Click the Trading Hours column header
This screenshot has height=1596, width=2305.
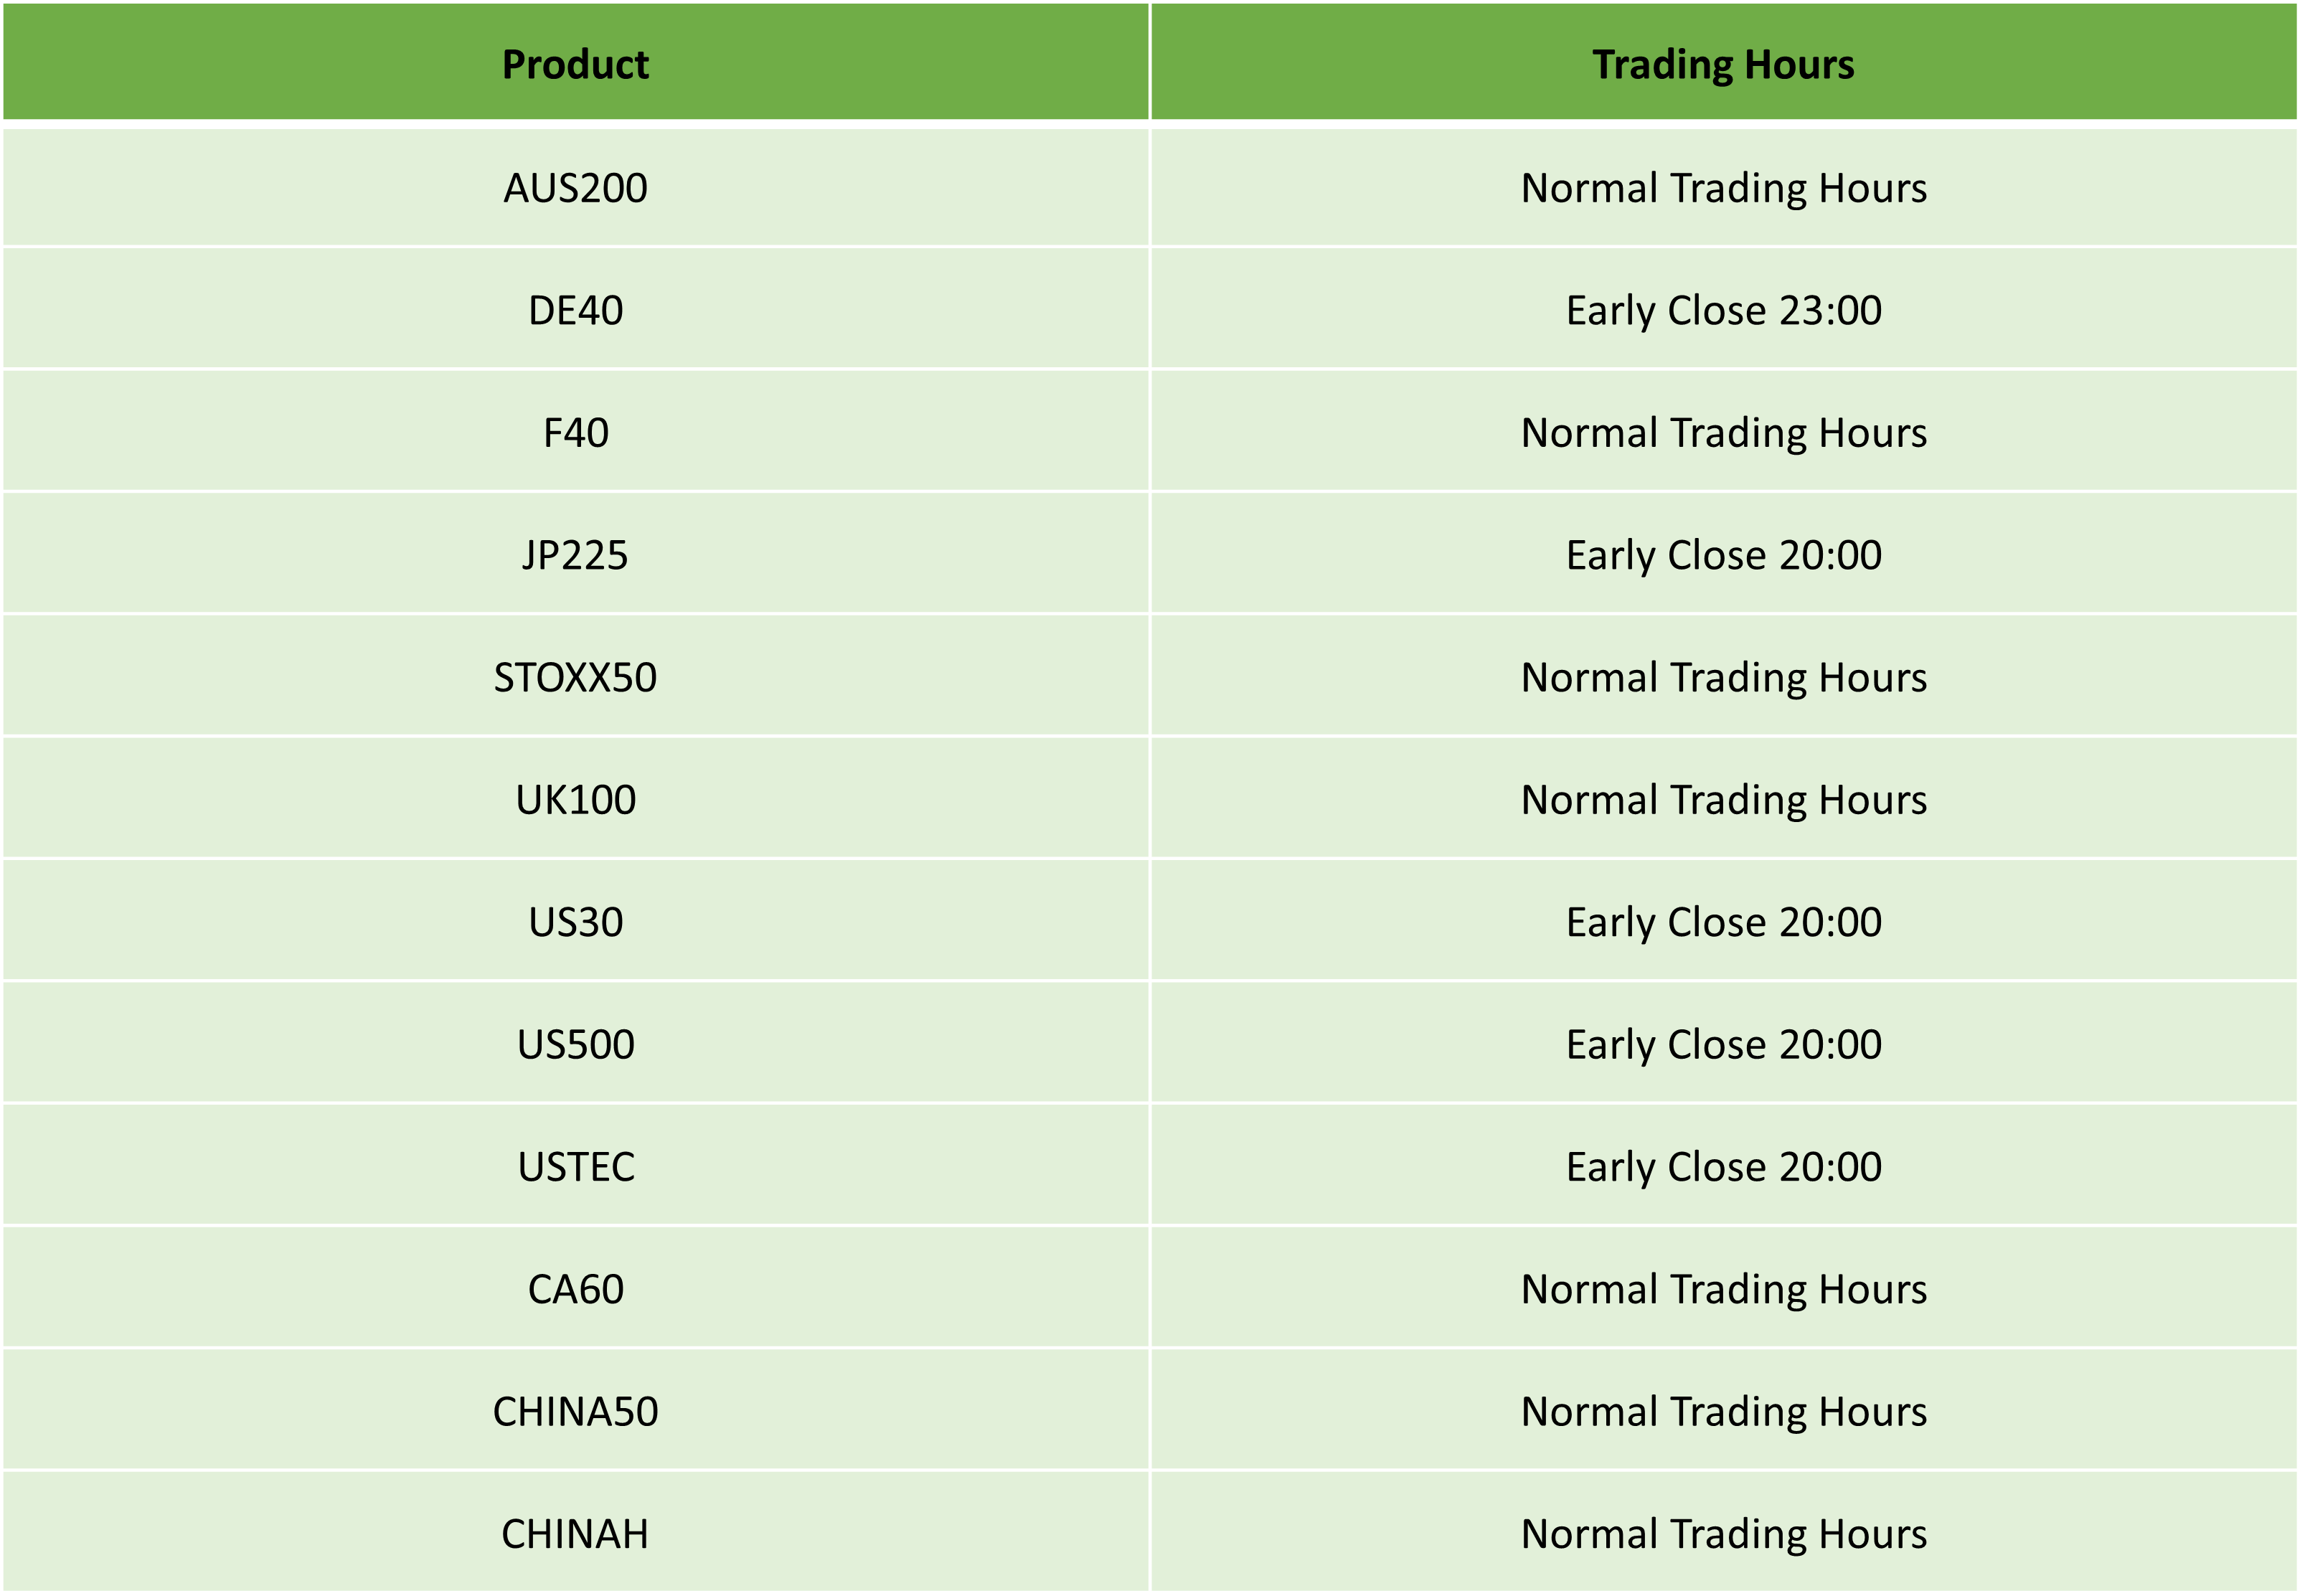pos(1724,62)
